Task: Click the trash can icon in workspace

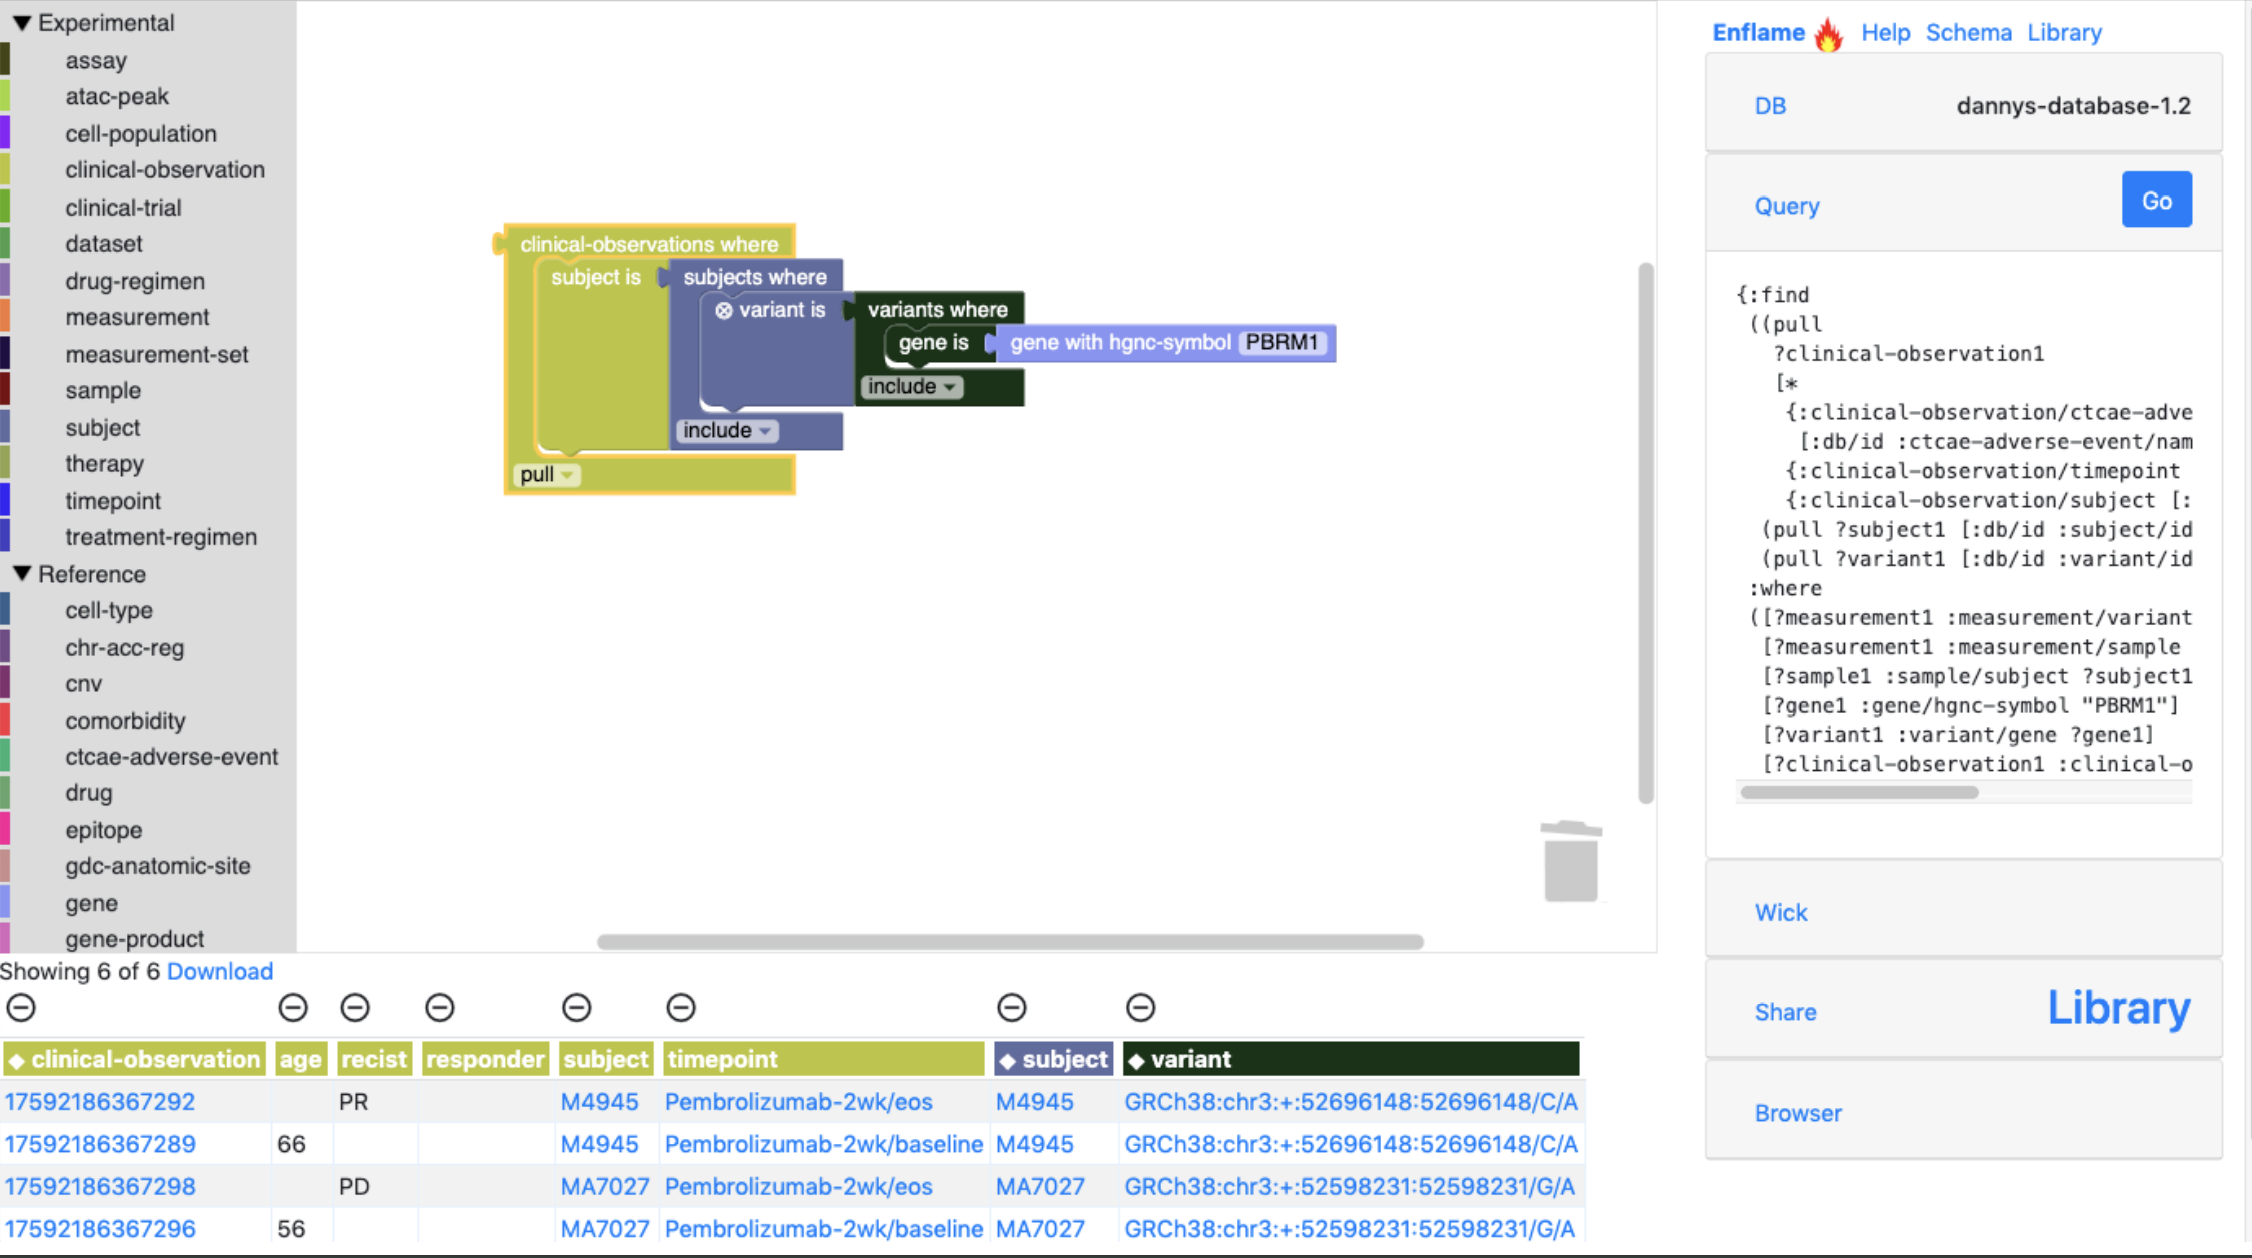Action: (1570, 862)
